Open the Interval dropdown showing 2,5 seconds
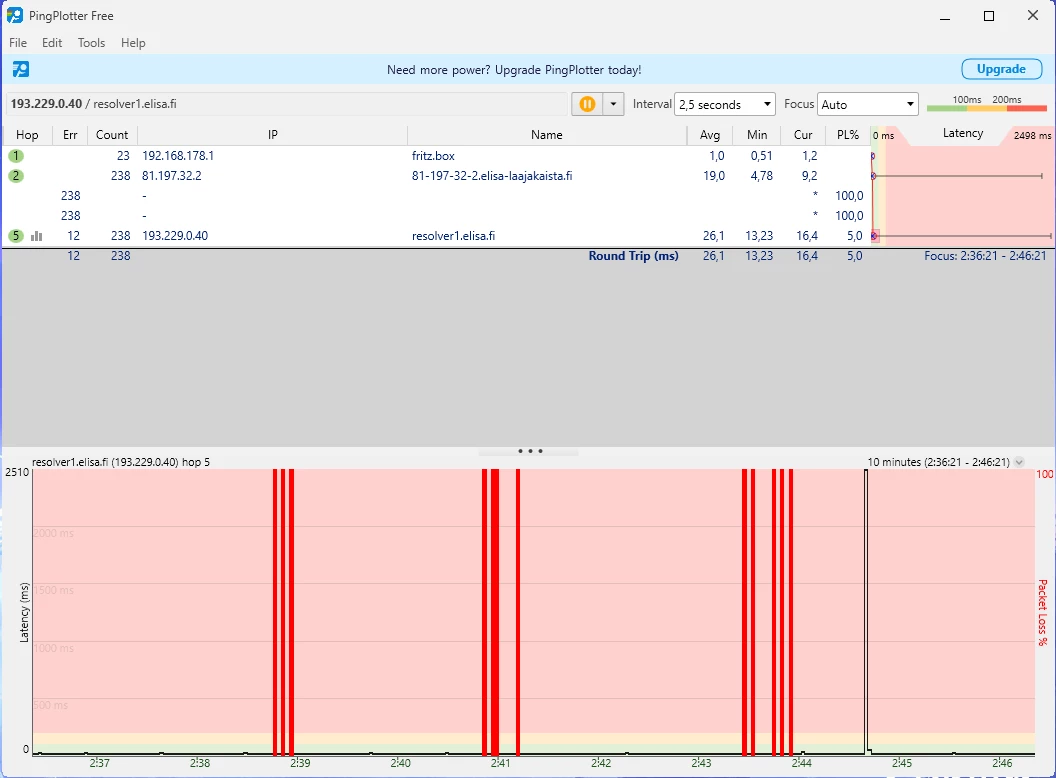Screen dimensions: 1056x778 click(725, 104)
